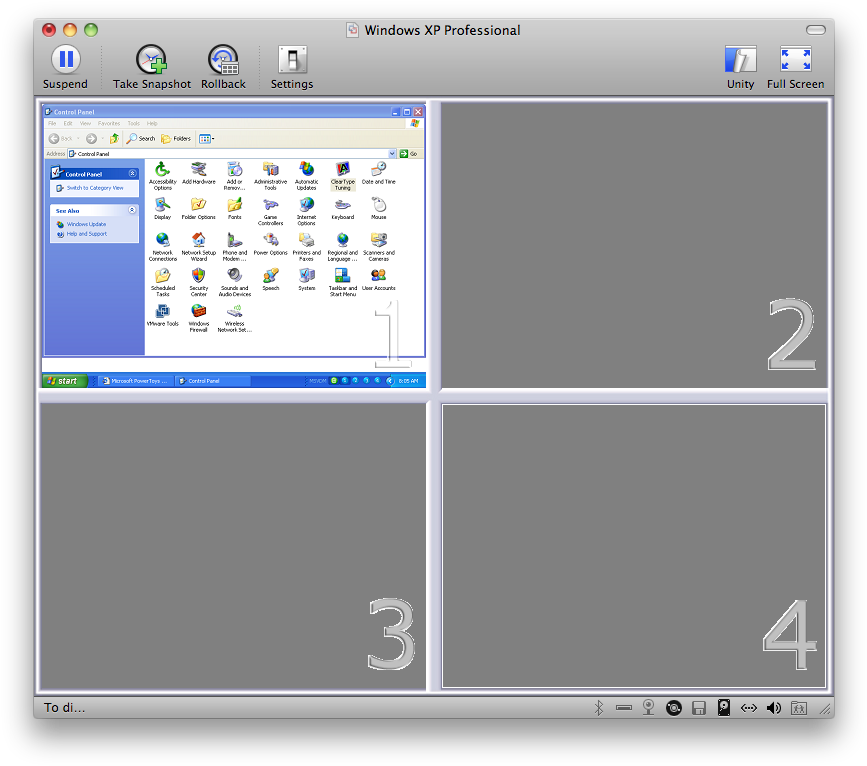Switch to Category View
This screenshot has height=766, width=867.
click(x=96, y=188)
